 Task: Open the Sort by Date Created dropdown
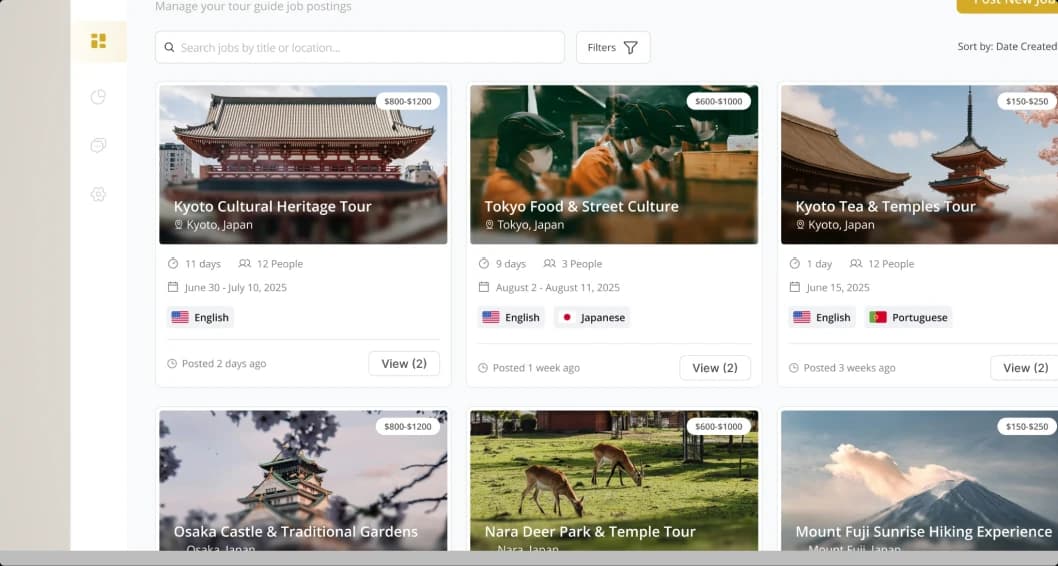[x=1007, y=47]
